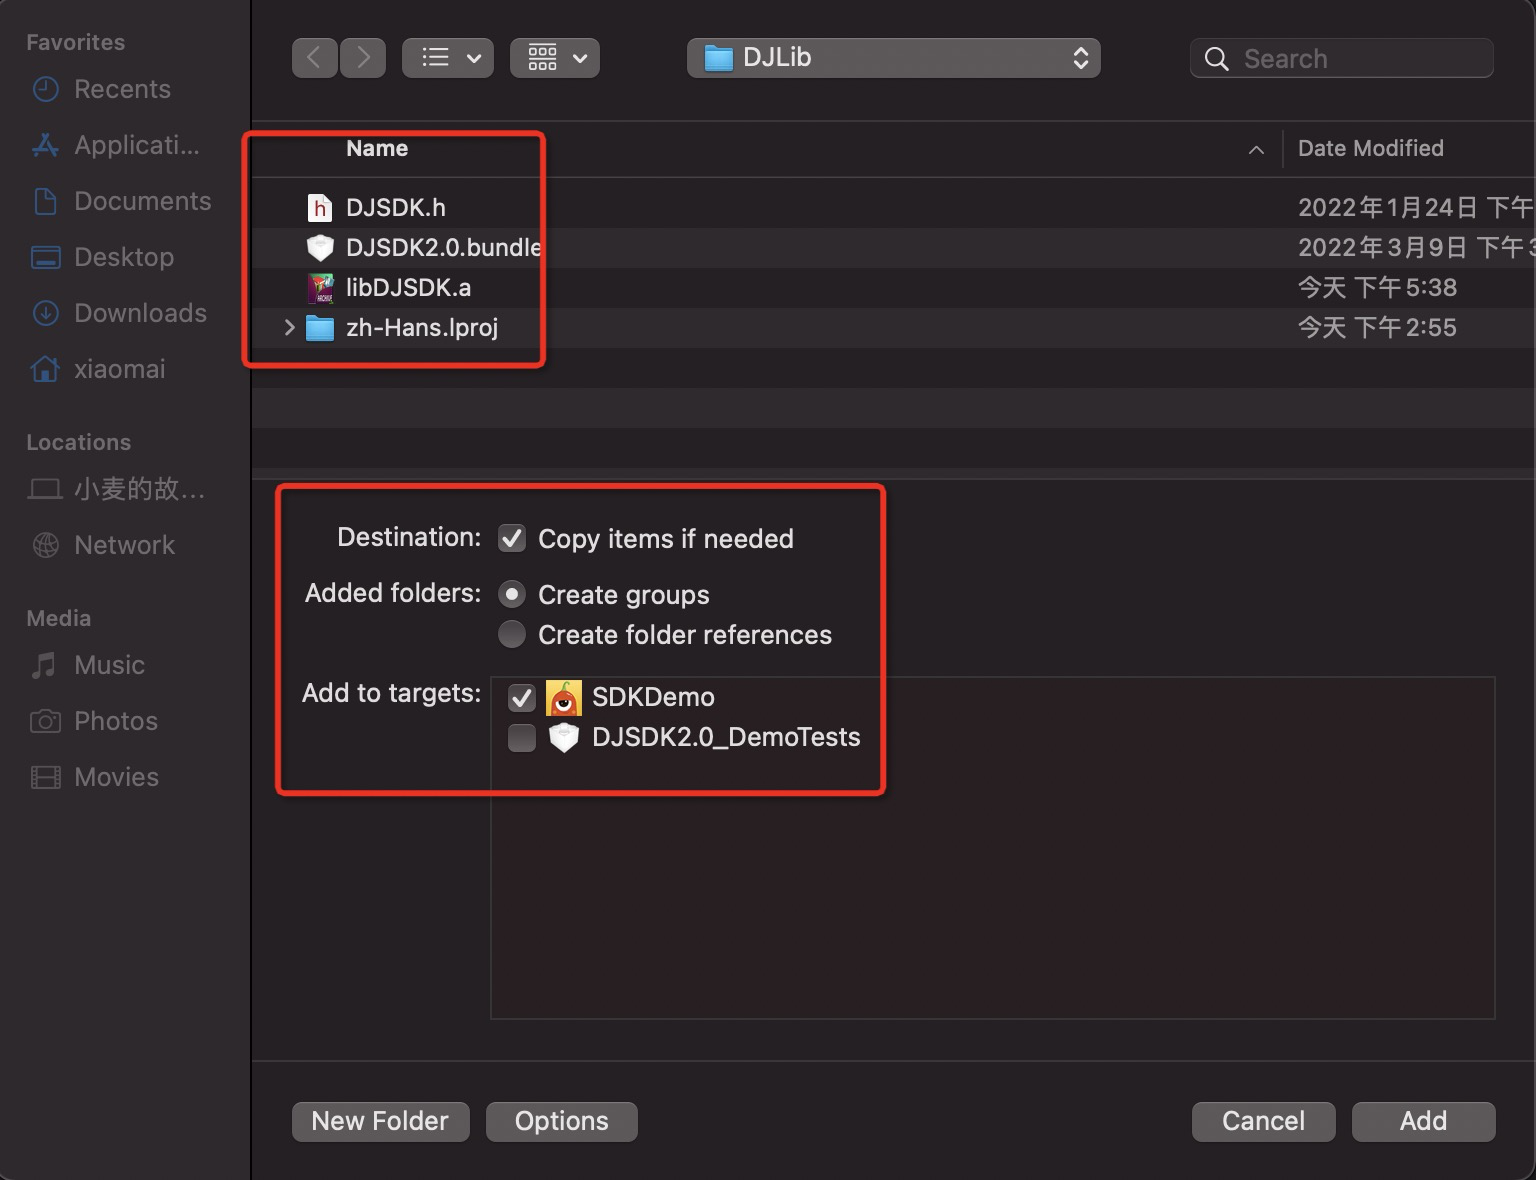The height and width of the screenshot is (1180, 1536).
Task: Sort by the Name column header
Action: pos(376,148)
